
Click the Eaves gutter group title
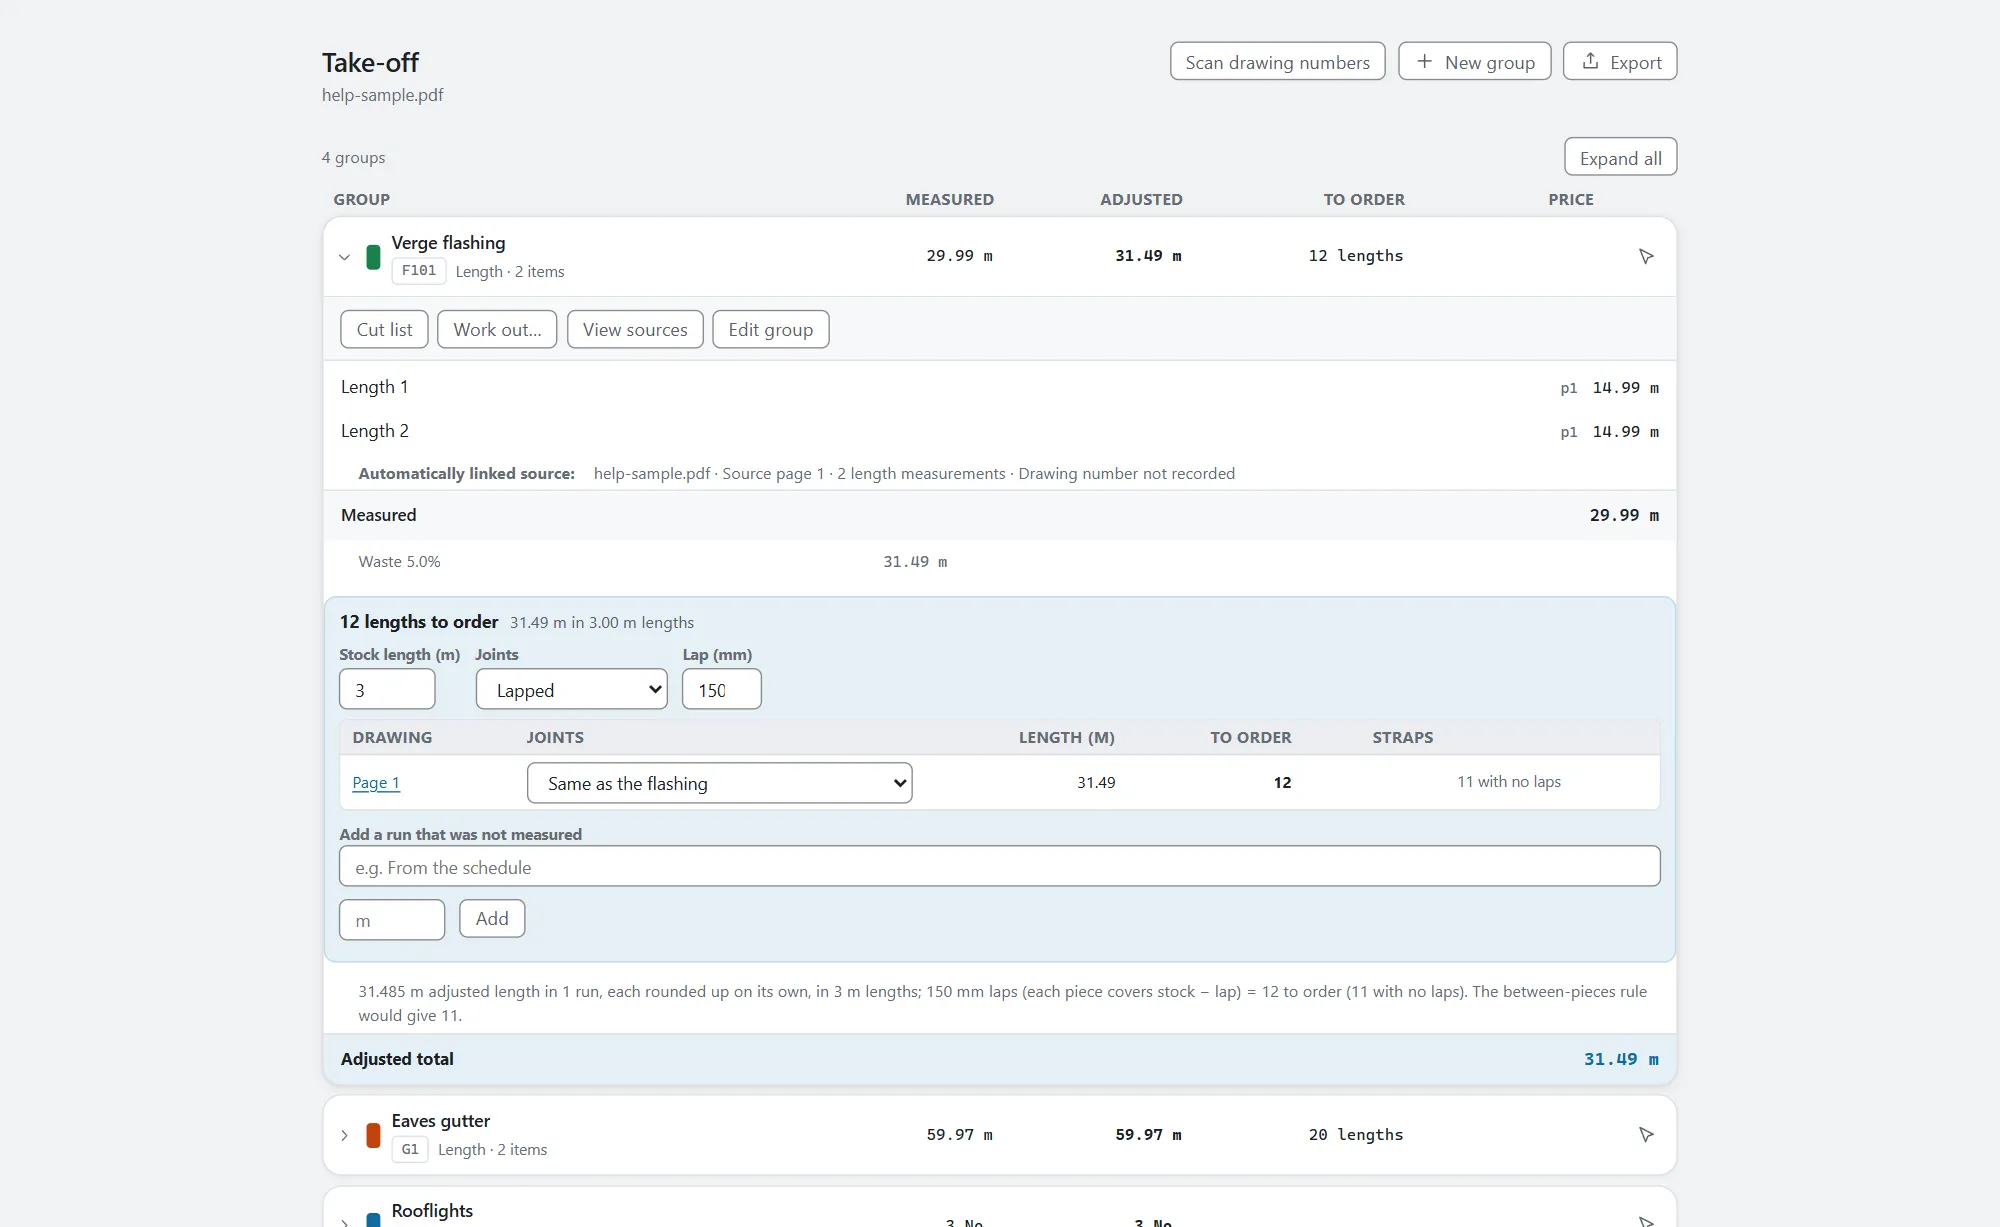440,1121
